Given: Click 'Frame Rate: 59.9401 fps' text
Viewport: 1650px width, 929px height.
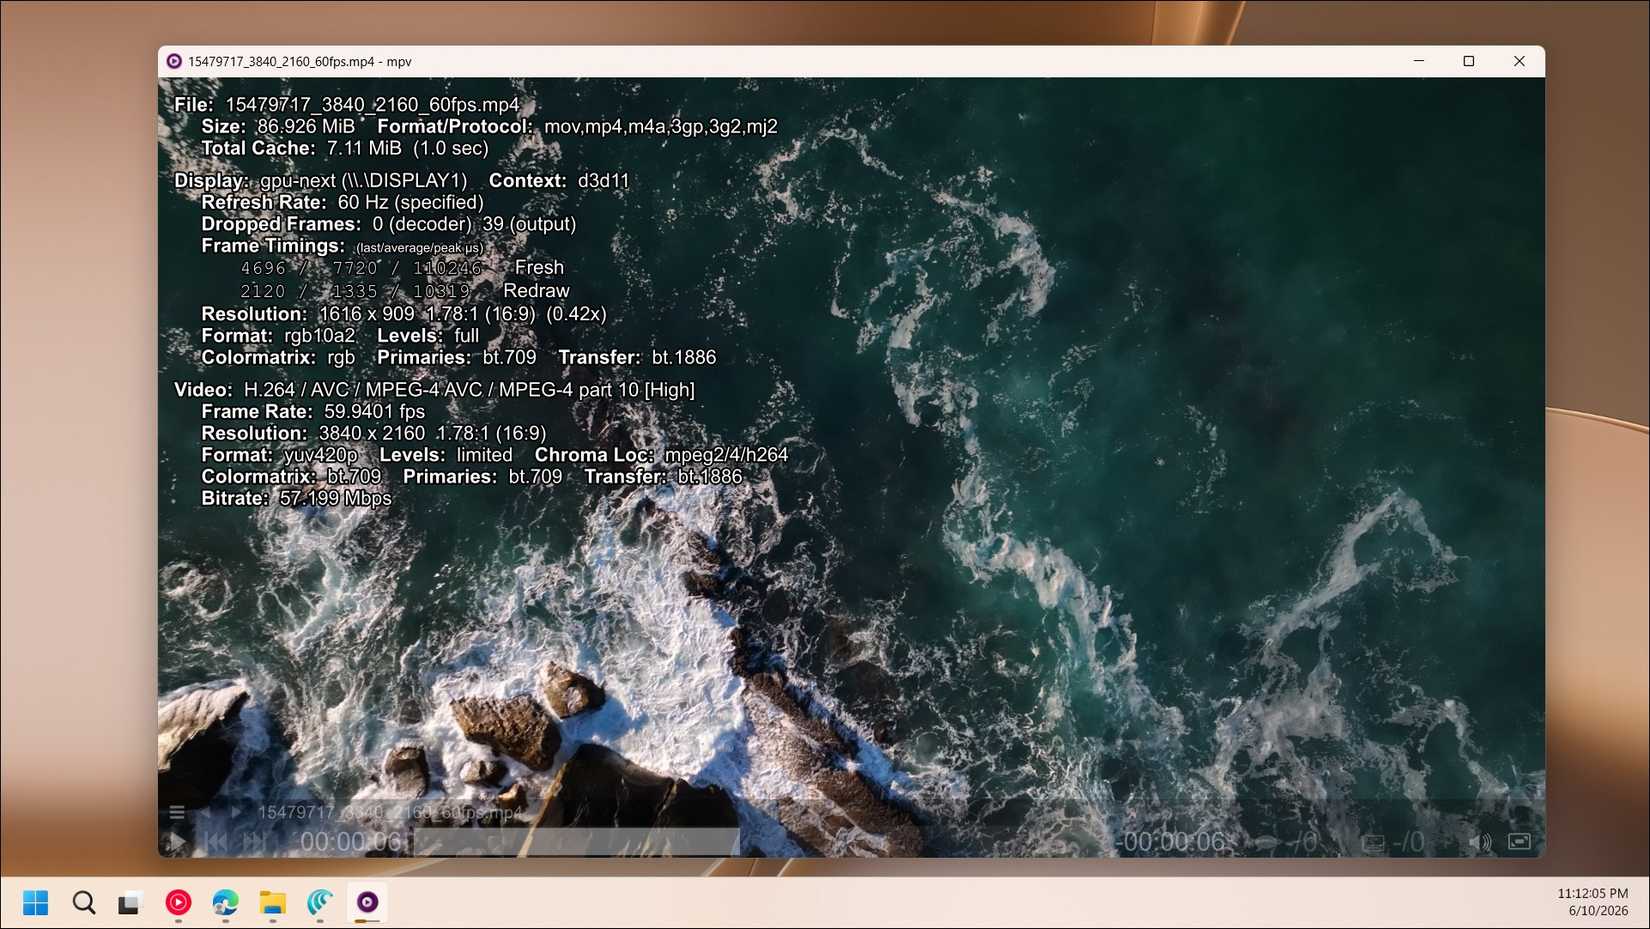Looking at the screenshot, I should click(313, 411).
